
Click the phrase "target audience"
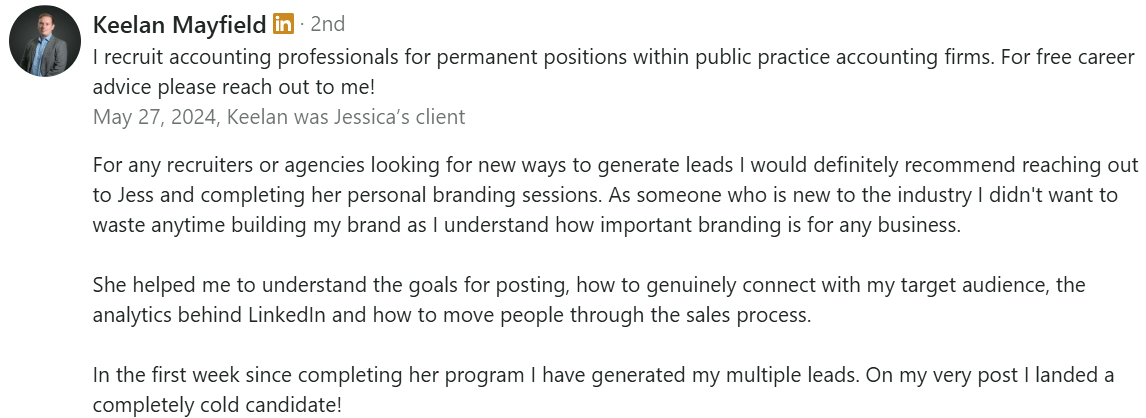971,285
